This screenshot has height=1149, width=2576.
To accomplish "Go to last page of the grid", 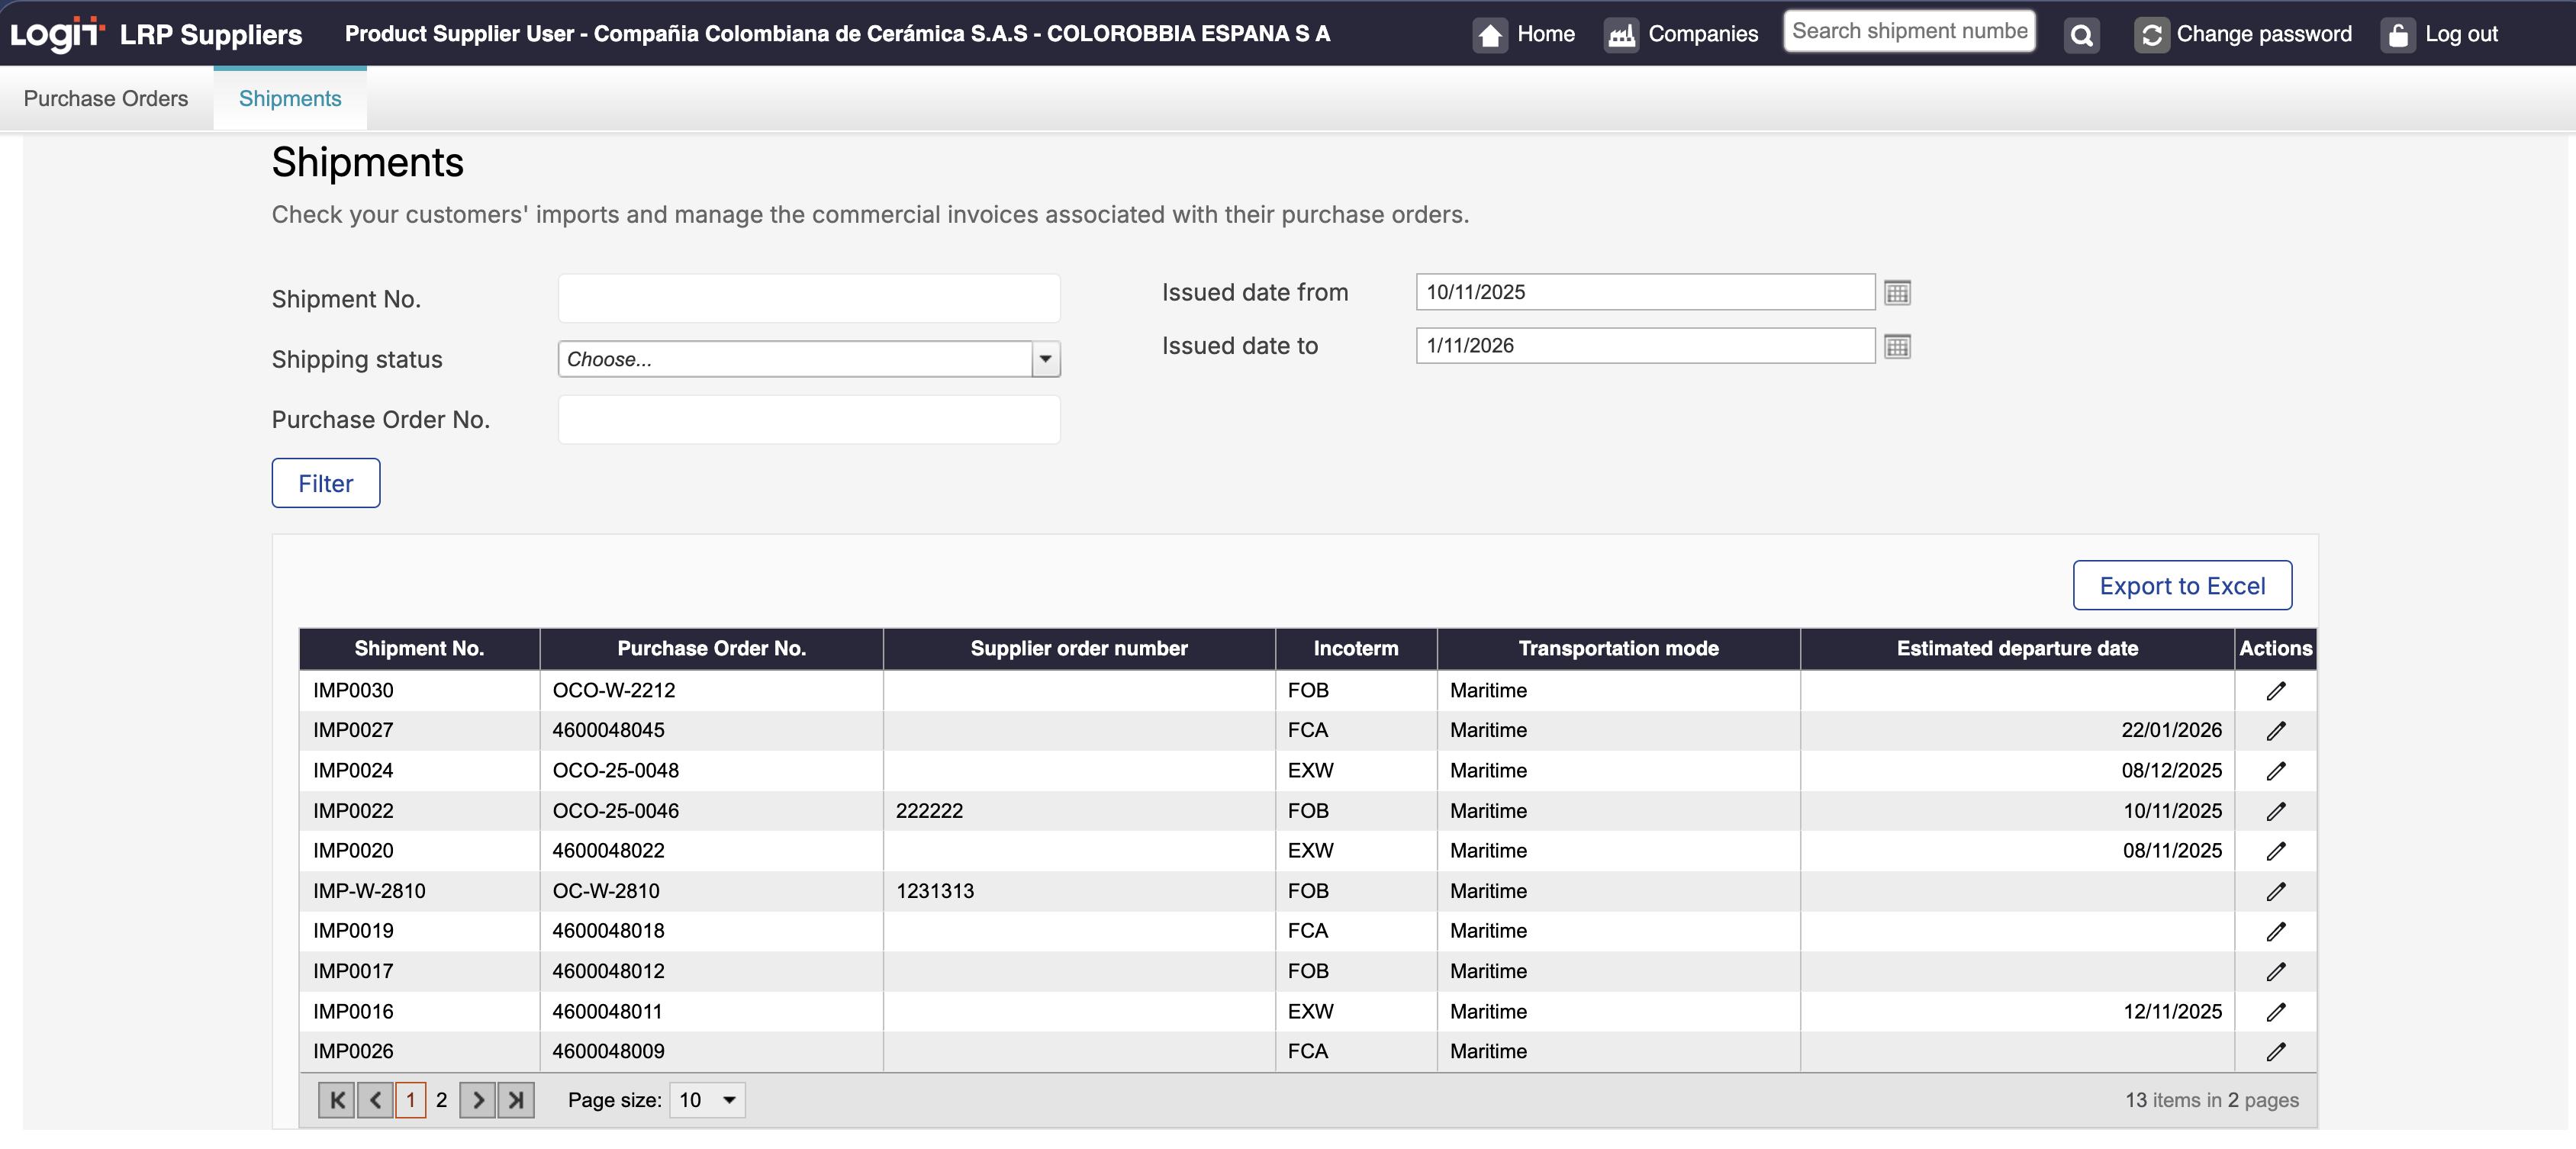I will click(516, 1100).
